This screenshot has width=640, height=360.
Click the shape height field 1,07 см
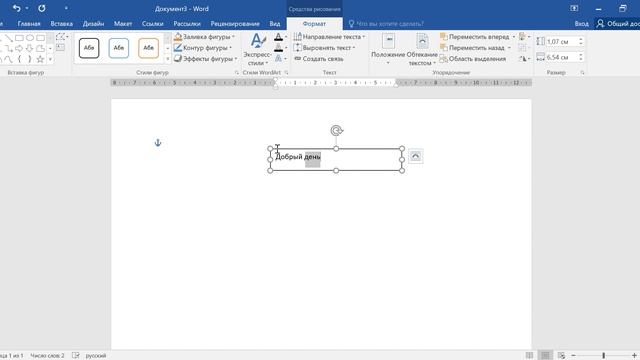pos(561,42)
